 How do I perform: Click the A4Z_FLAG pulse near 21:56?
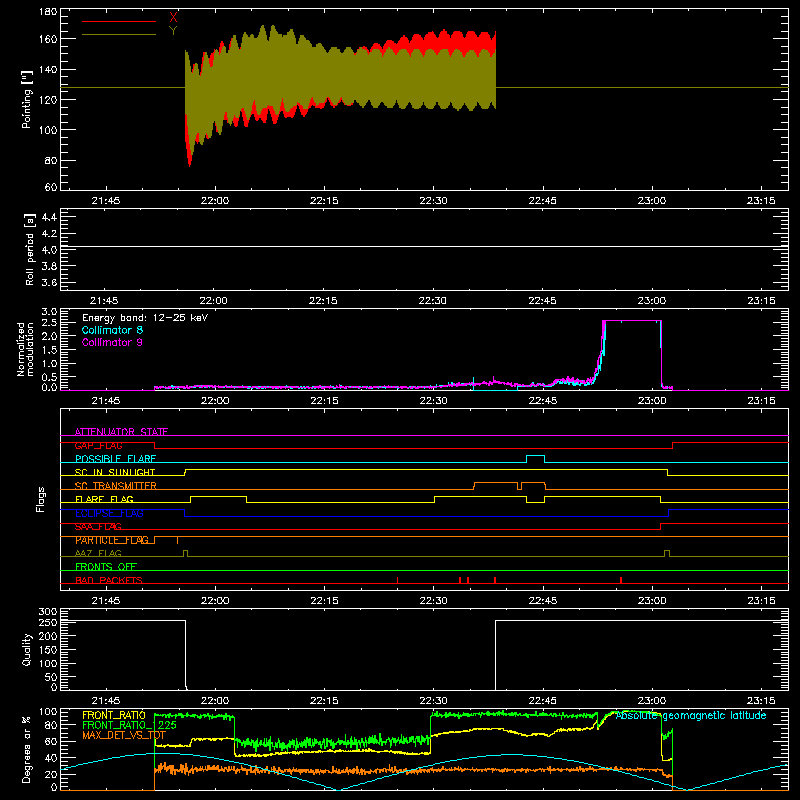point(185,552)
